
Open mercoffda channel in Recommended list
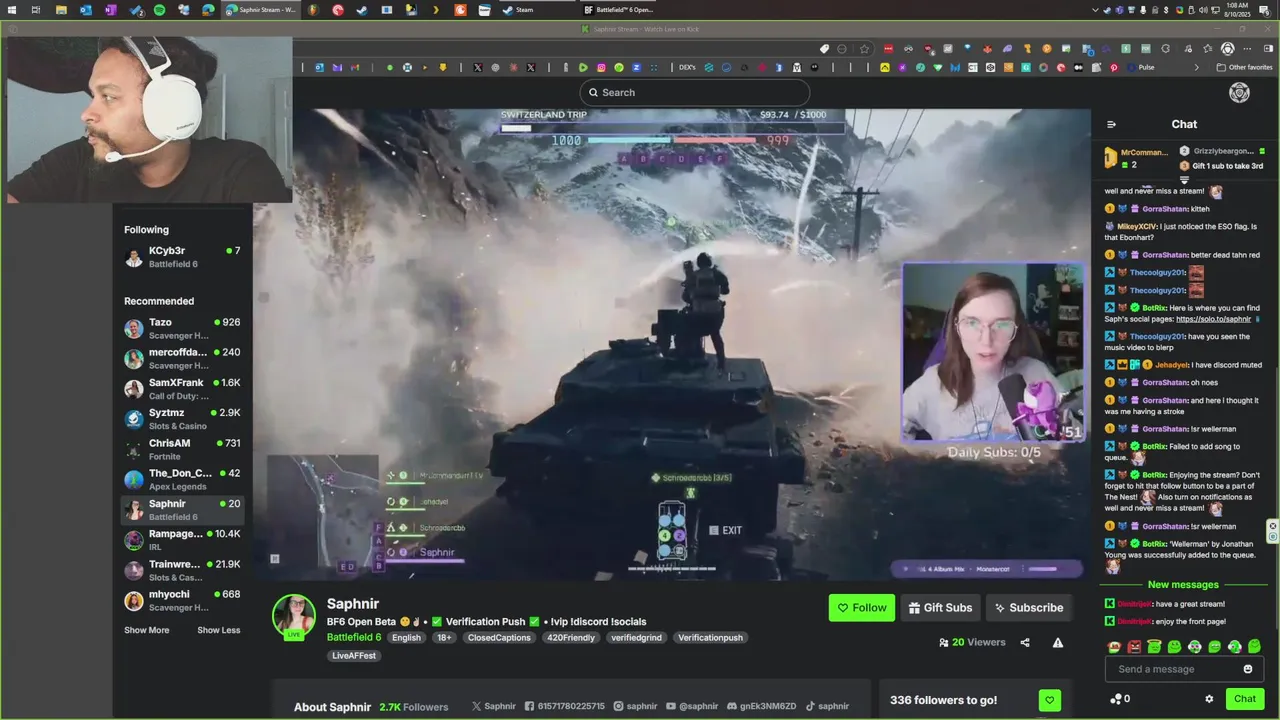[x=182, y=359]
